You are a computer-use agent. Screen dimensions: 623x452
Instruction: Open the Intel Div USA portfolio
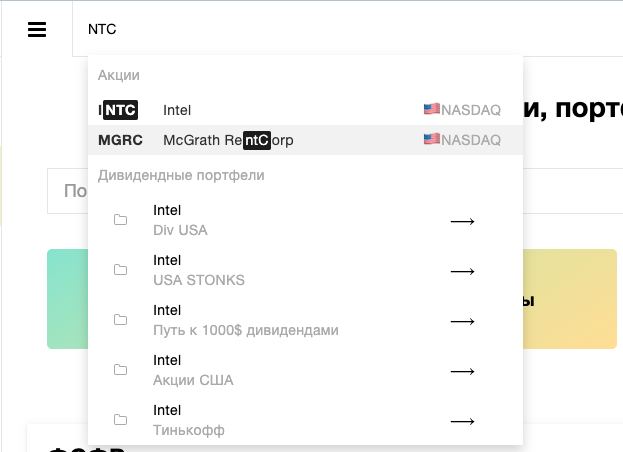[x=305, y=220]
